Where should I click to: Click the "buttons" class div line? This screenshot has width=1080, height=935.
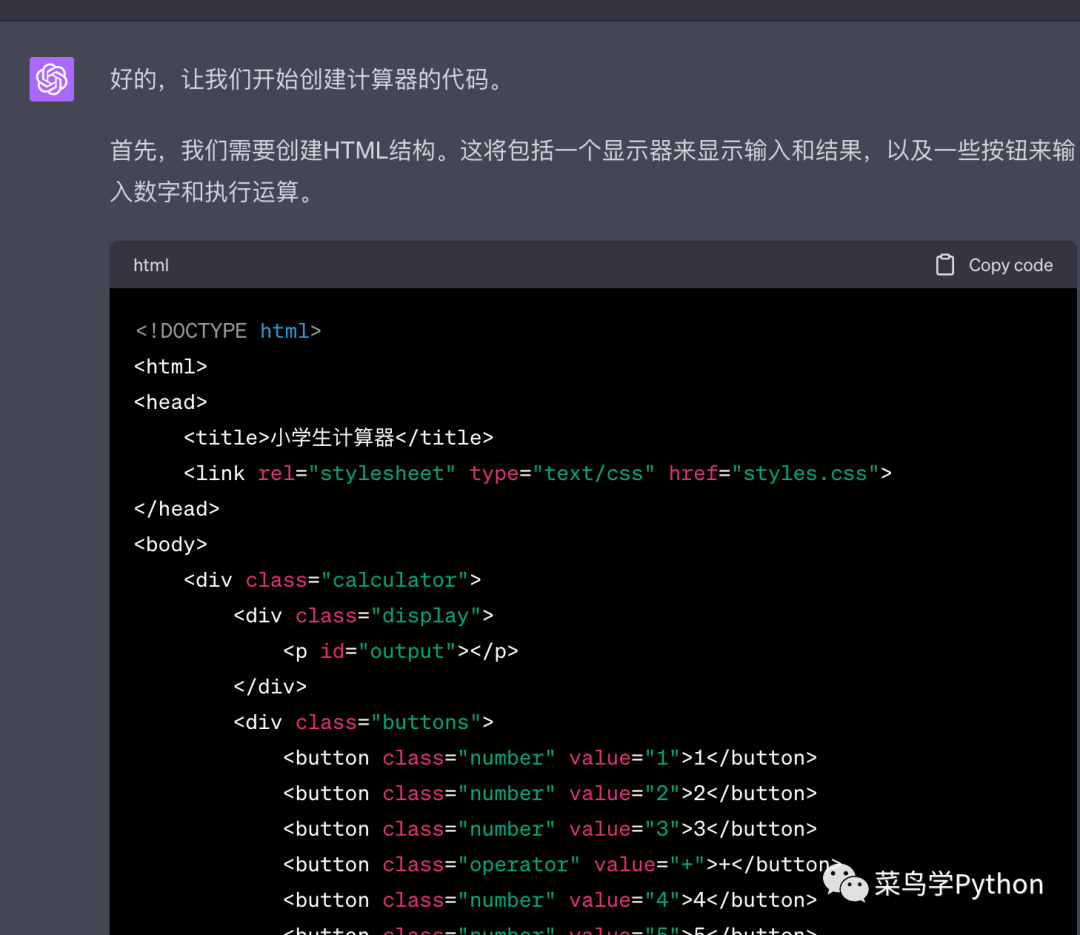point(363,722)
